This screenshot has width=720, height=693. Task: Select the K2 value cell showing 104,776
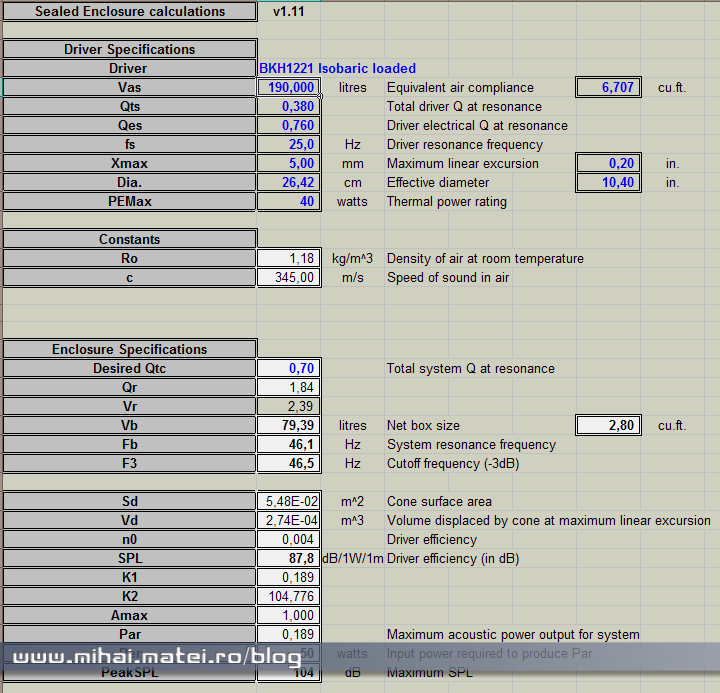[289, 597]
